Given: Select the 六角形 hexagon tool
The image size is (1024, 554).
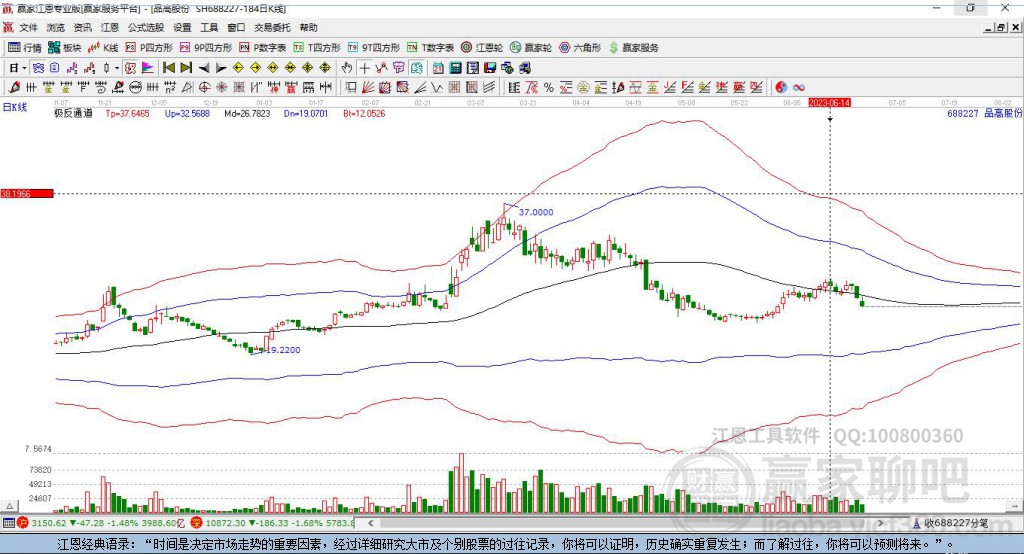Looking at the screenshot, I should (x=580, y=48).
